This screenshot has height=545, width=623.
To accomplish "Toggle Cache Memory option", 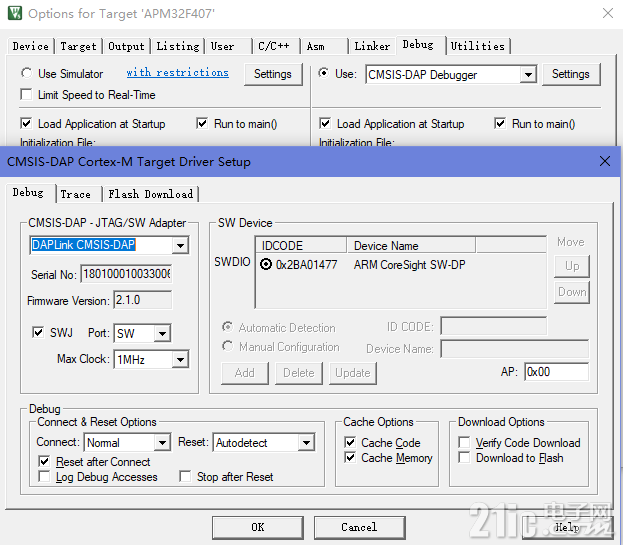I will tap(350, 458).
